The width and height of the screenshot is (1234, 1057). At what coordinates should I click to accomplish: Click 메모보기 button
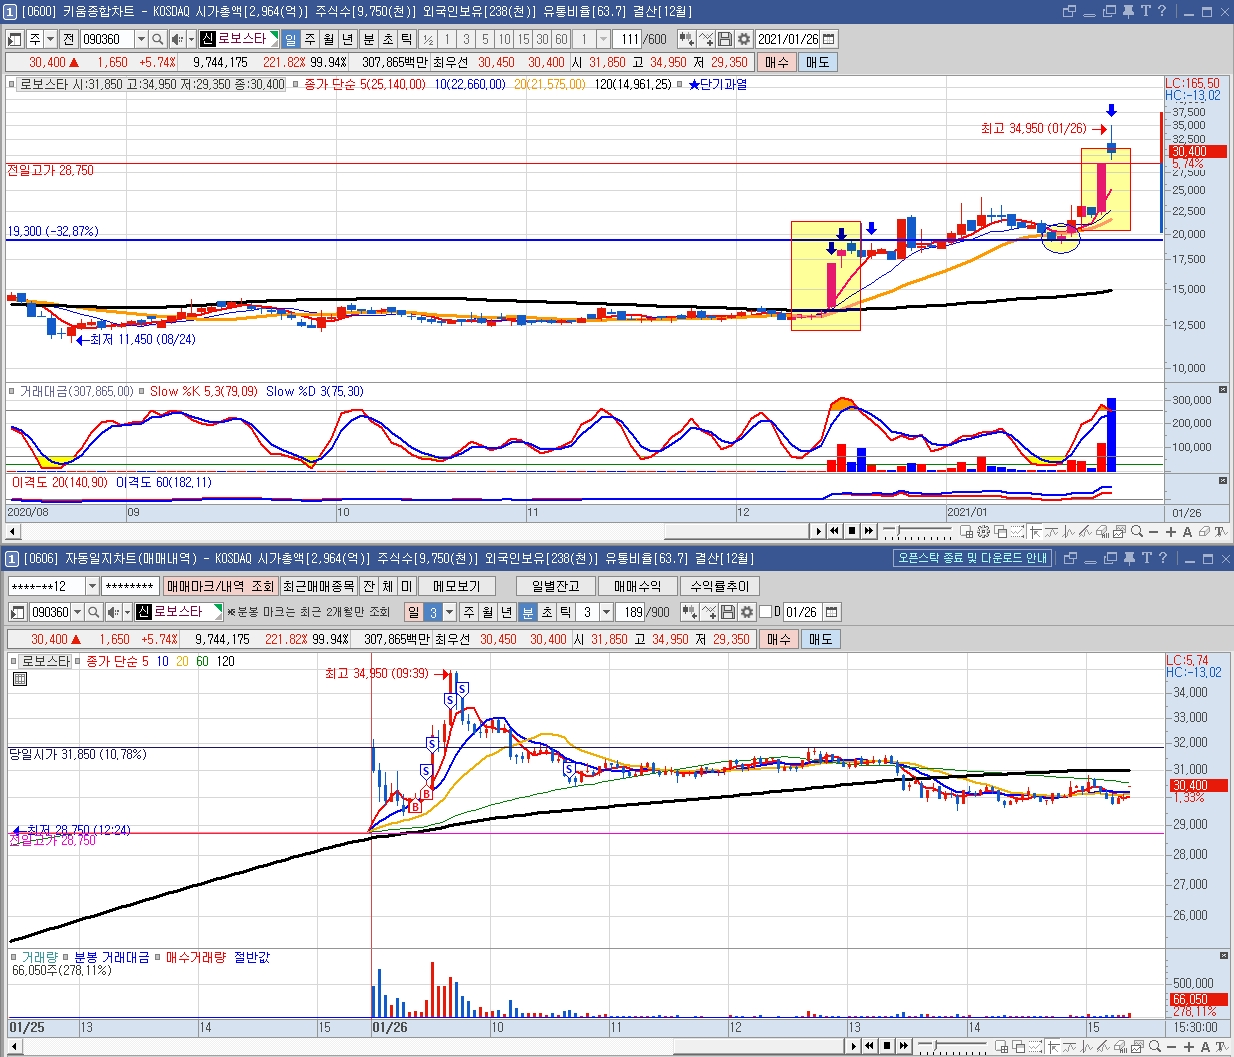[457, 586]
